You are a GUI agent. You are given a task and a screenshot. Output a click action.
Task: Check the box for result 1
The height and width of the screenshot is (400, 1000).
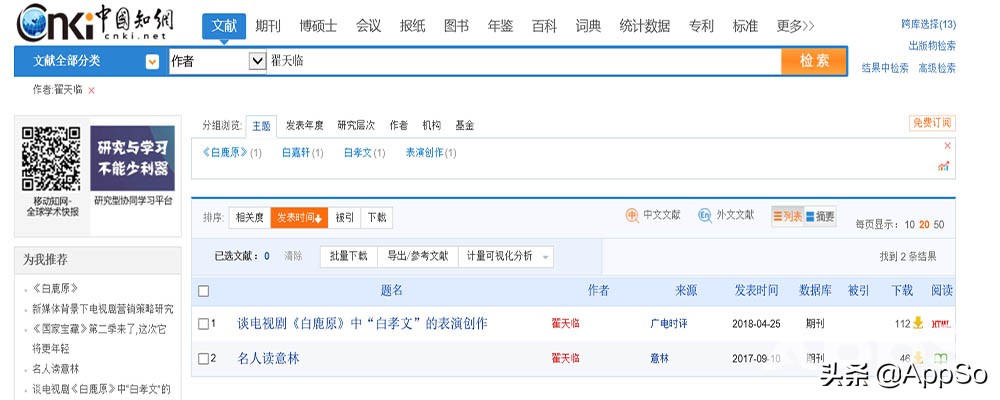(203, 324)
